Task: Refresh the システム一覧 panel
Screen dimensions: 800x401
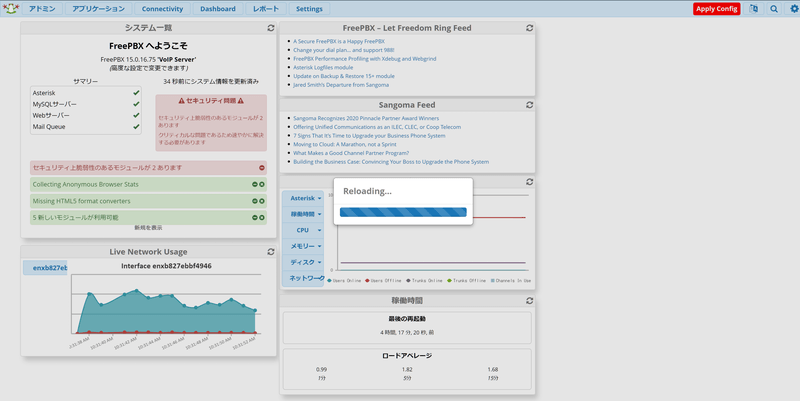Action: [271, 28]
